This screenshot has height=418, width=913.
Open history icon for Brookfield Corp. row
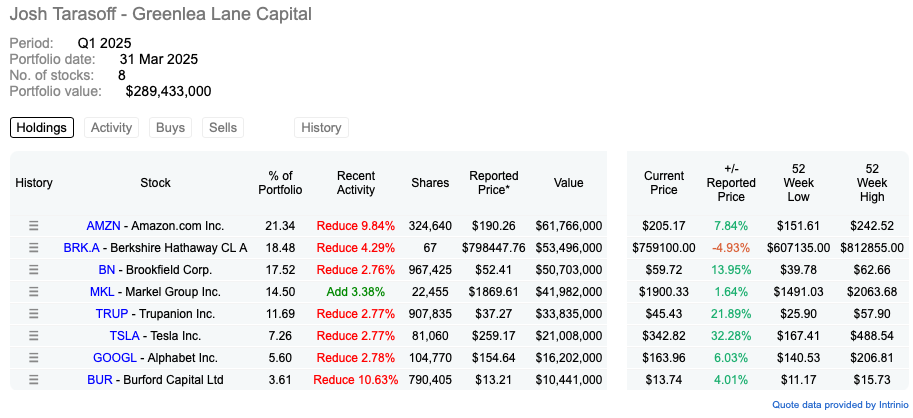pos(34,270)
